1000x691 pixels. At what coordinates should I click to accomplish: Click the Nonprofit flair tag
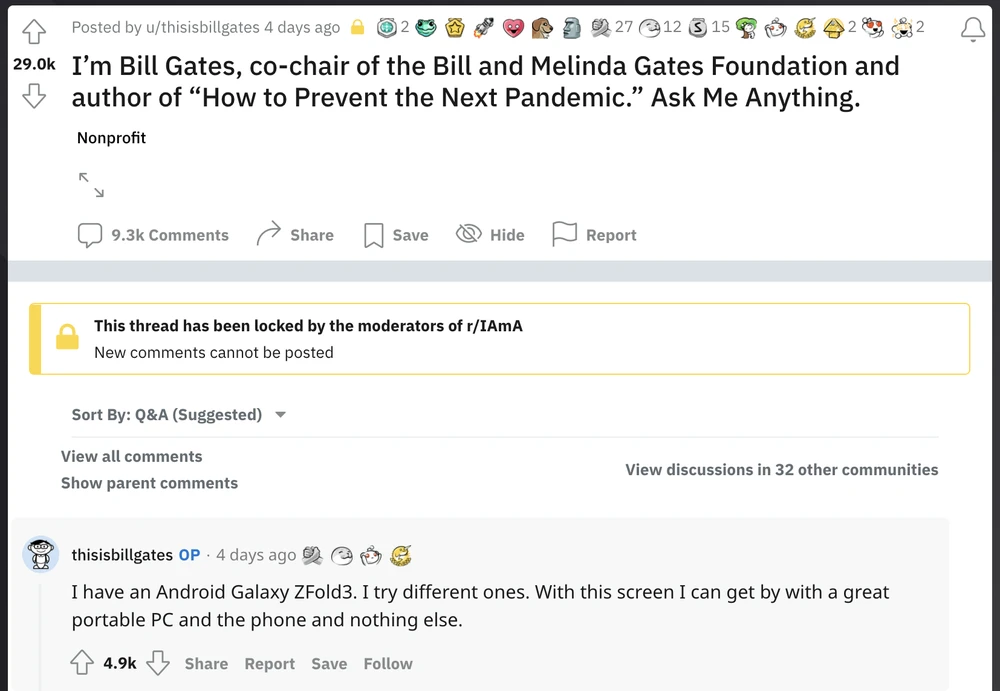pos(111,138)
